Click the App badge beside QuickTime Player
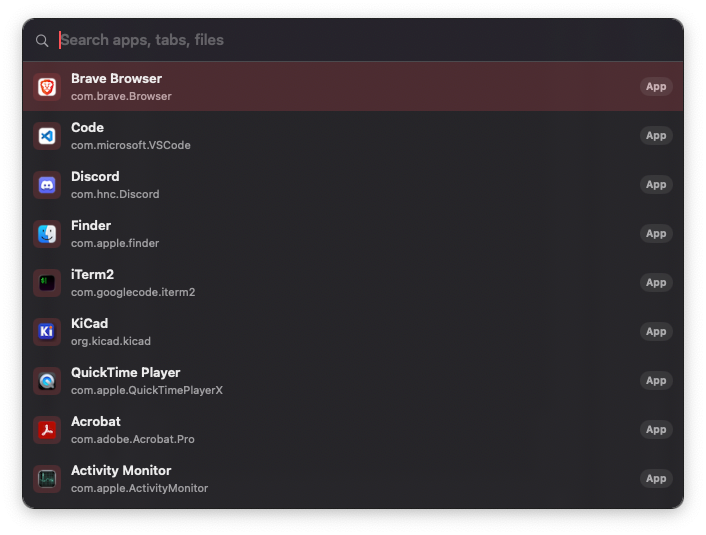 [x=656, y=381]
